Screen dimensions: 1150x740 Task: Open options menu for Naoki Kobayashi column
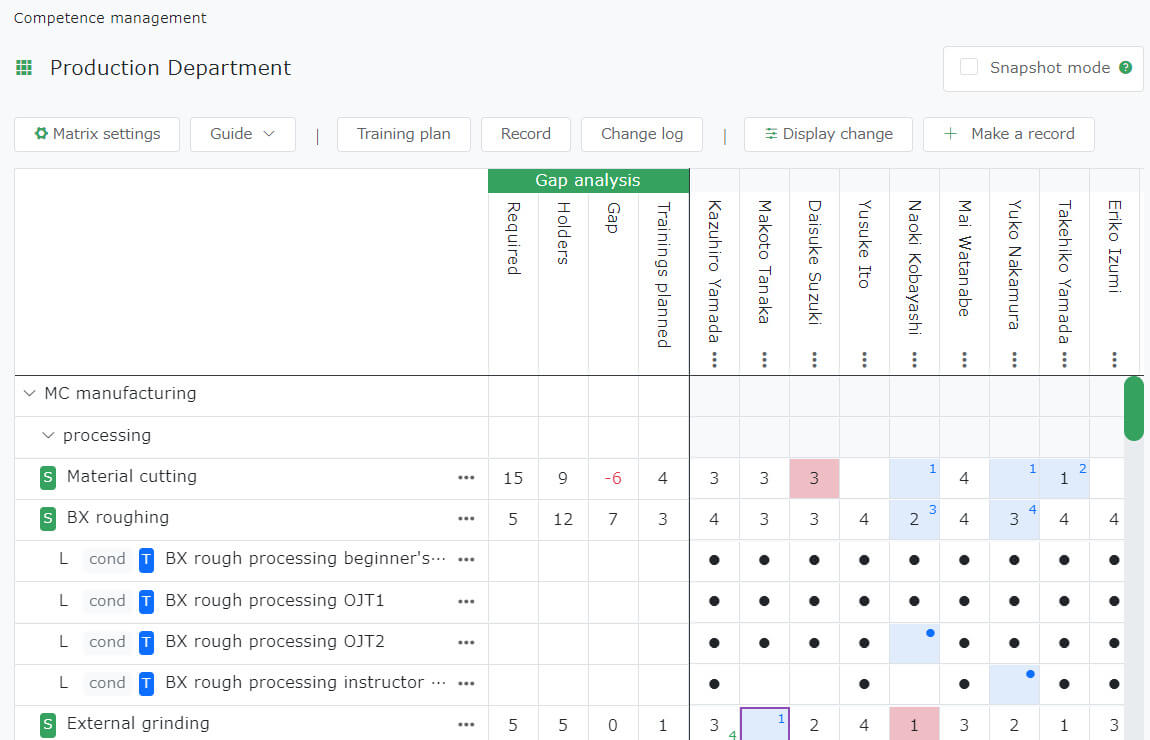coord(914,359)
